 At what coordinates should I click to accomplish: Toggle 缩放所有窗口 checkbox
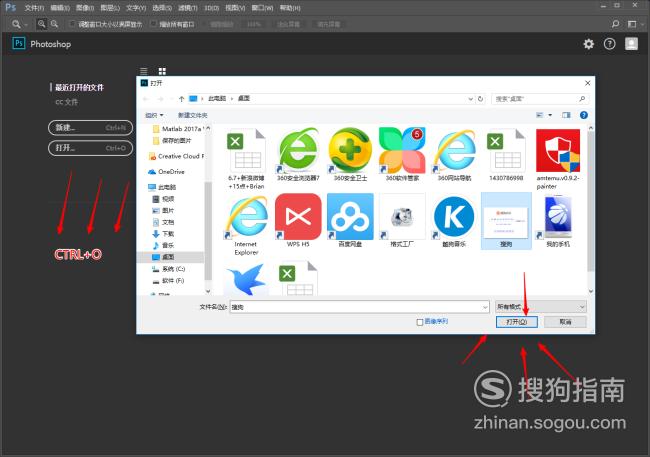(154, 24)
